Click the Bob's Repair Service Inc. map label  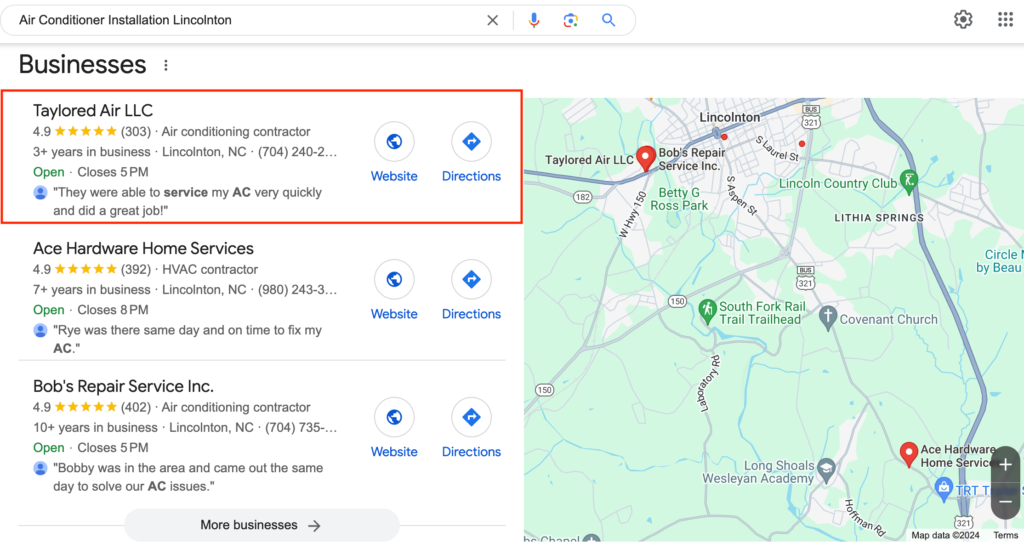coord(692,159)
